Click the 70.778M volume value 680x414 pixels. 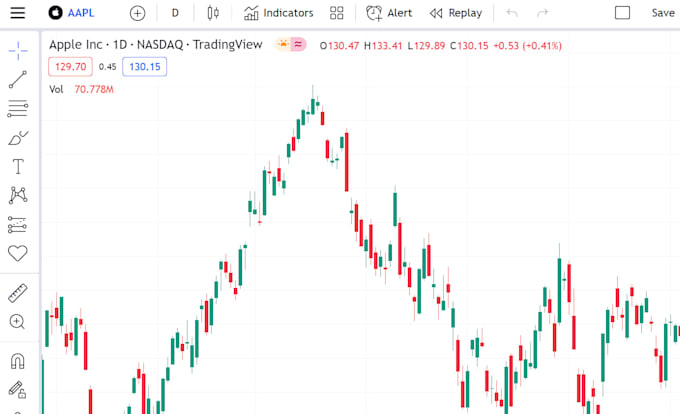point(94,89)
